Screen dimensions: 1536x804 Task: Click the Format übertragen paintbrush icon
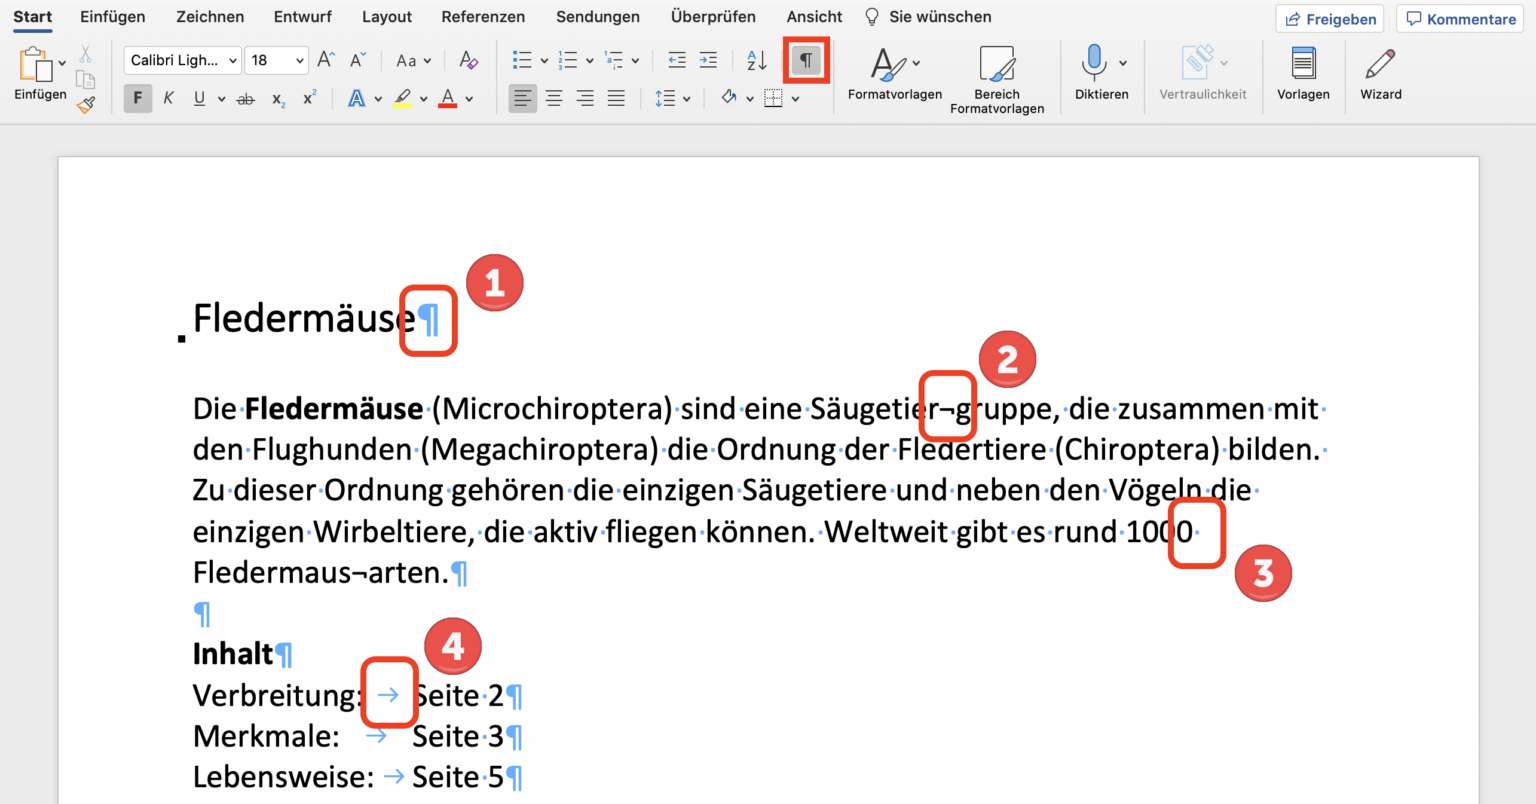click(x=85, y=103)
